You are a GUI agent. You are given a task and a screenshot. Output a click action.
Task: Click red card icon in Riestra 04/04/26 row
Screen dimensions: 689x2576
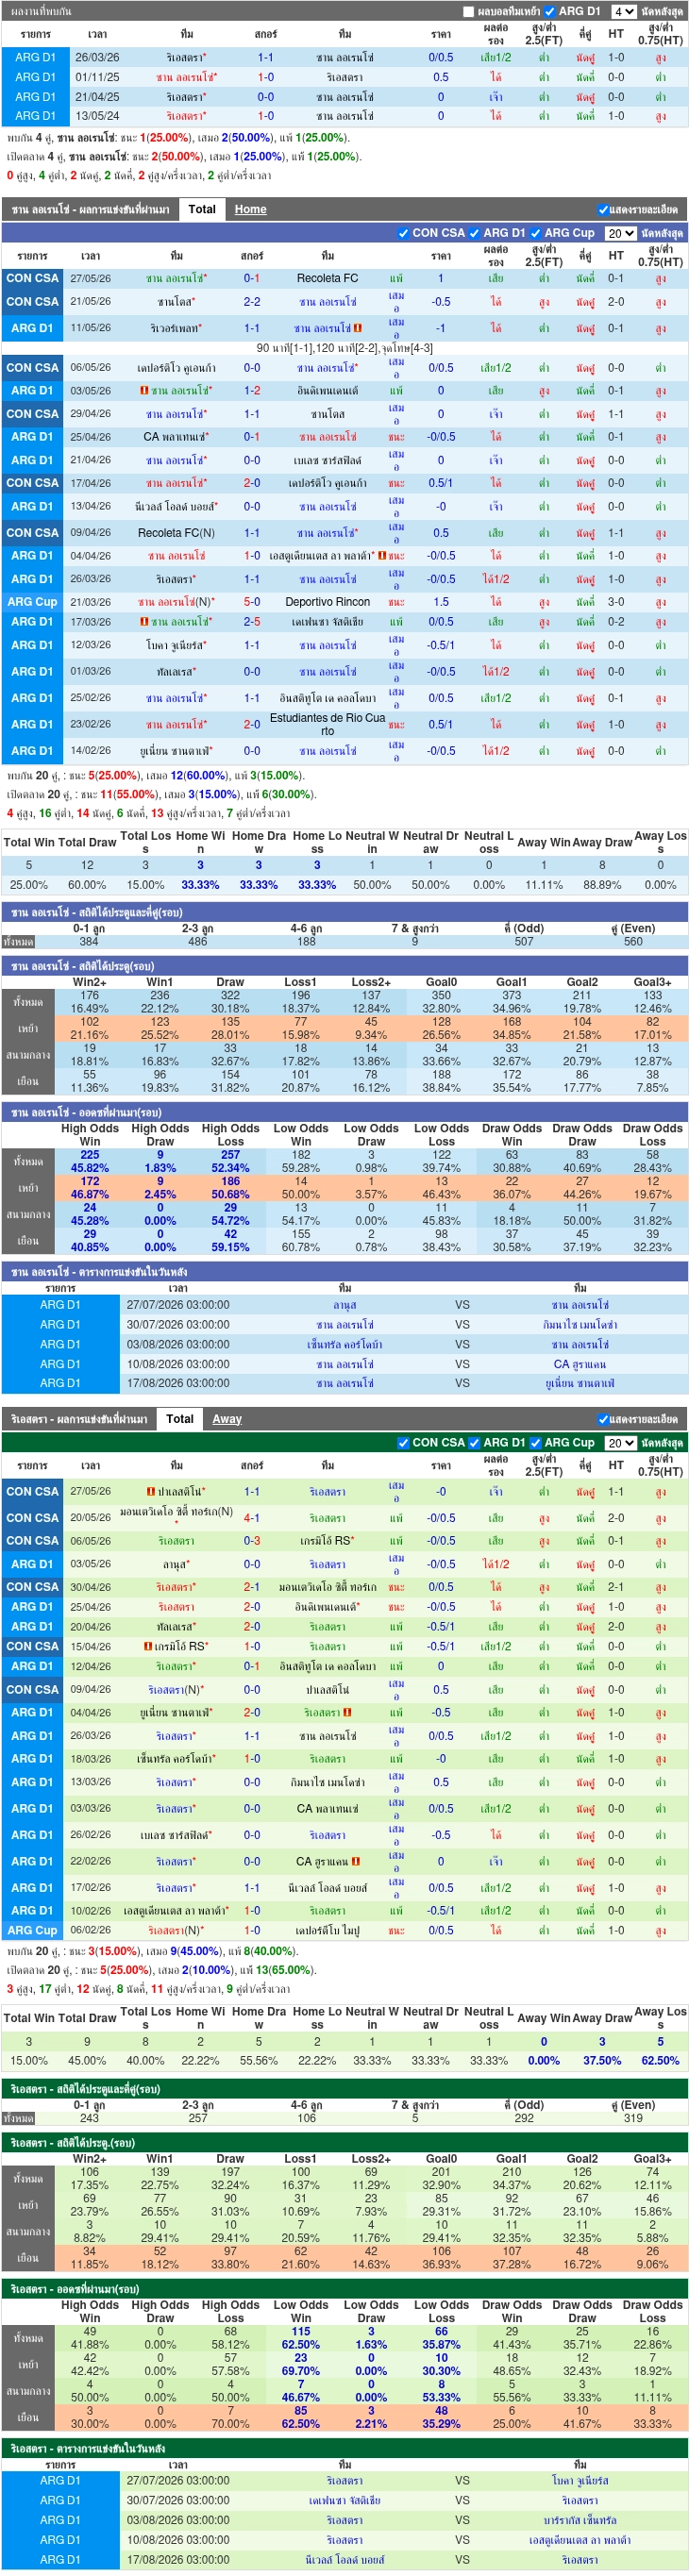pos(347,1713)
